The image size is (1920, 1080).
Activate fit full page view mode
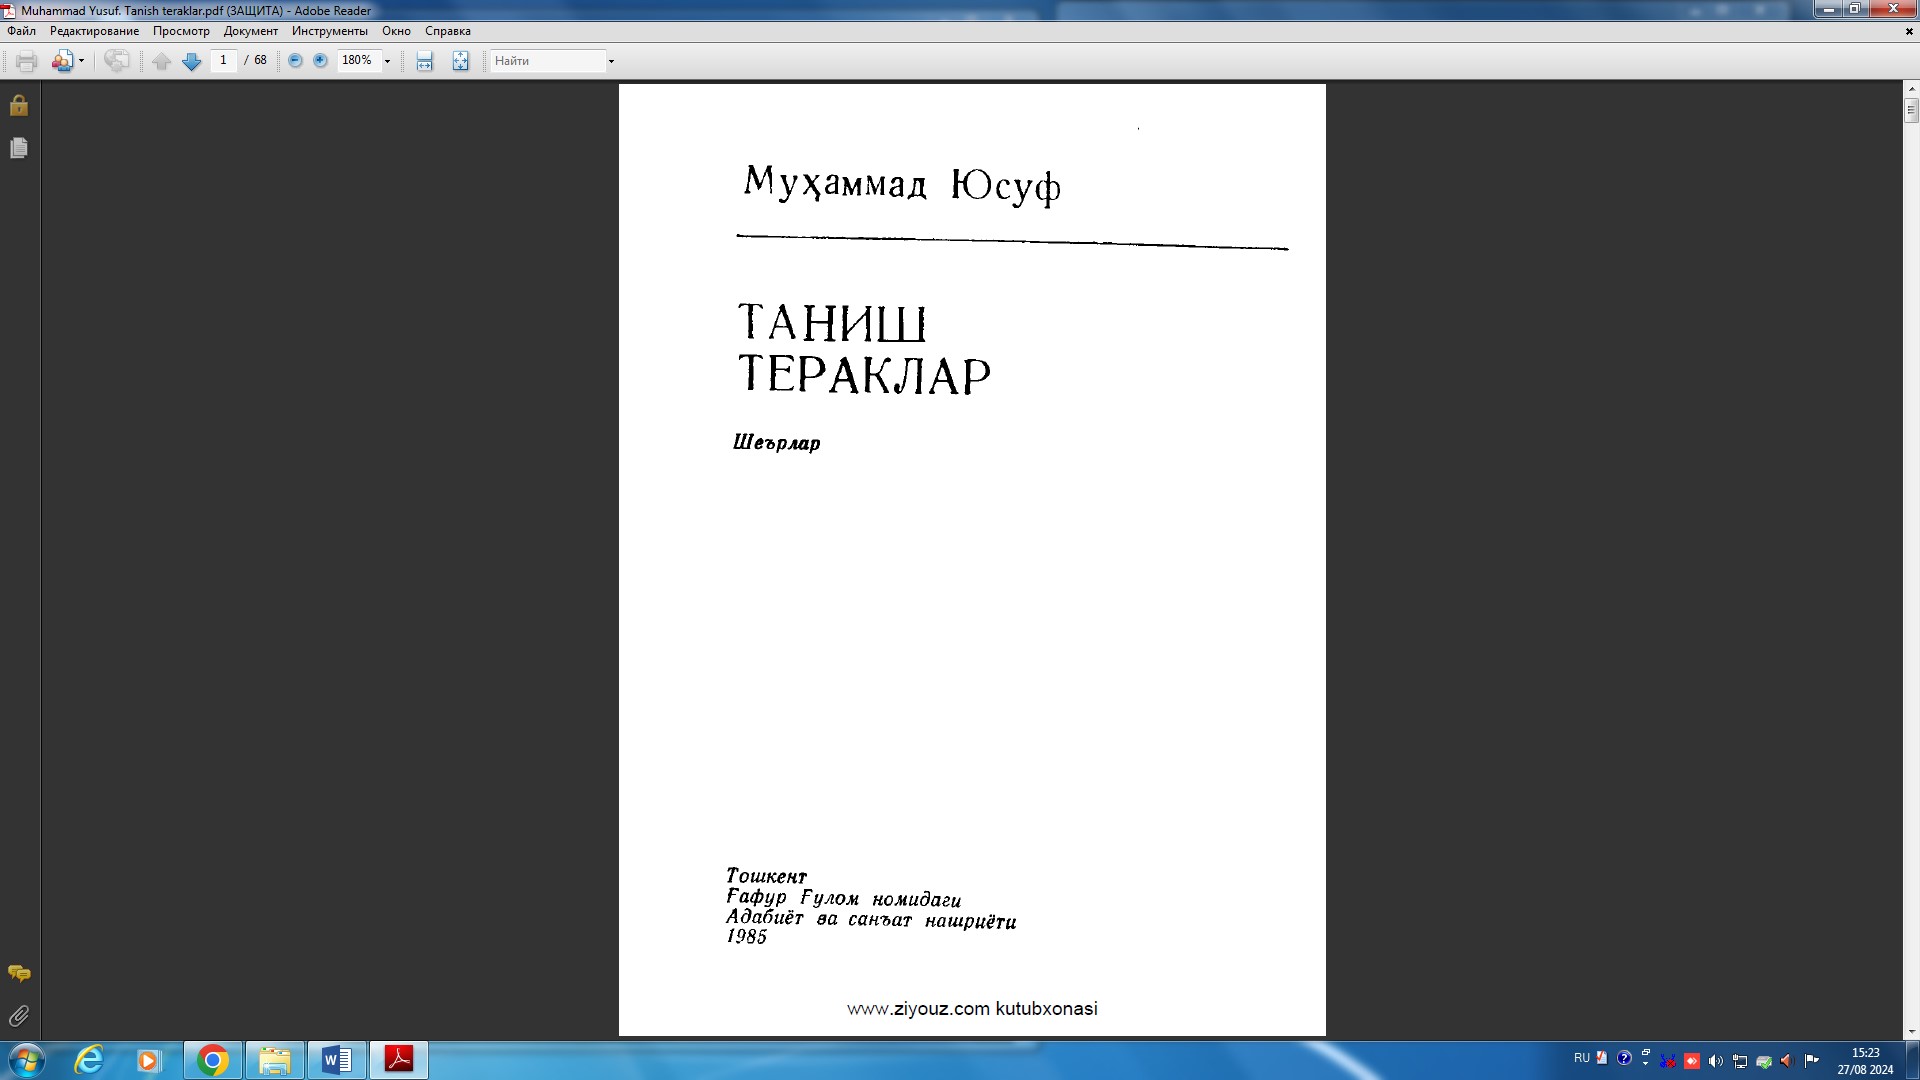coord(460,61)
